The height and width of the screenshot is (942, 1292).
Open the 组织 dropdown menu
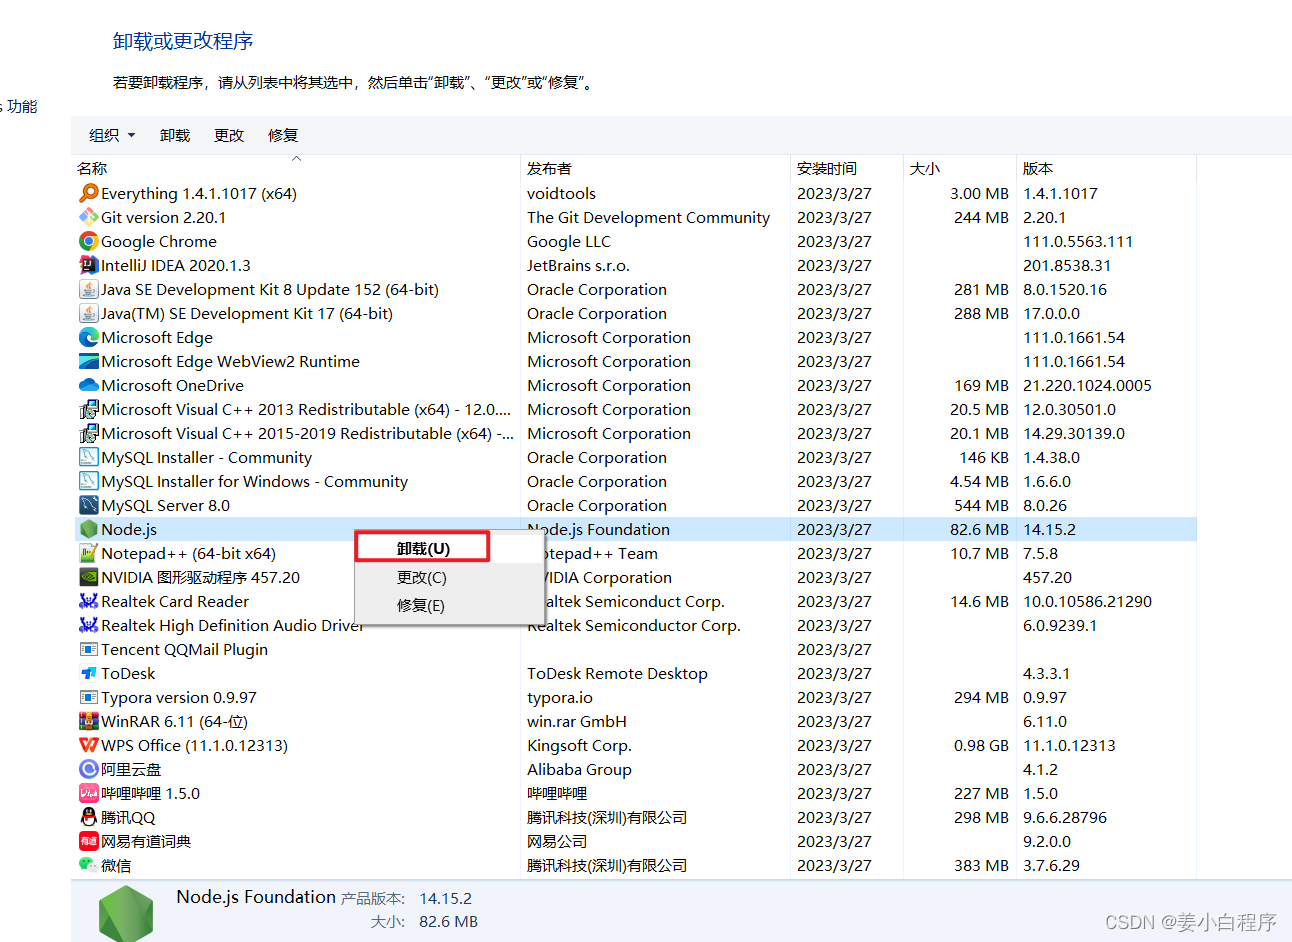click(x=112, y=135)
